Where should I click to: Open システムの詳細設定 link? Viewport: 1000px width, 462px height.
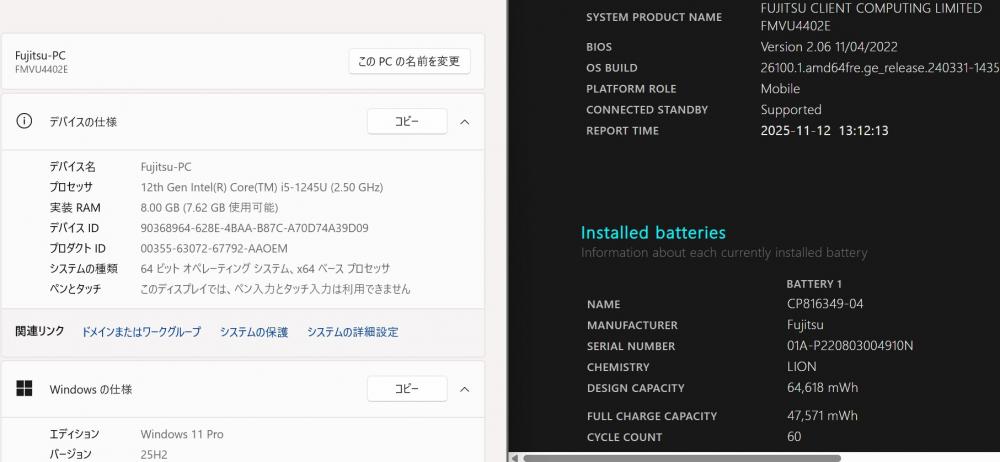[x=353, y=332]
